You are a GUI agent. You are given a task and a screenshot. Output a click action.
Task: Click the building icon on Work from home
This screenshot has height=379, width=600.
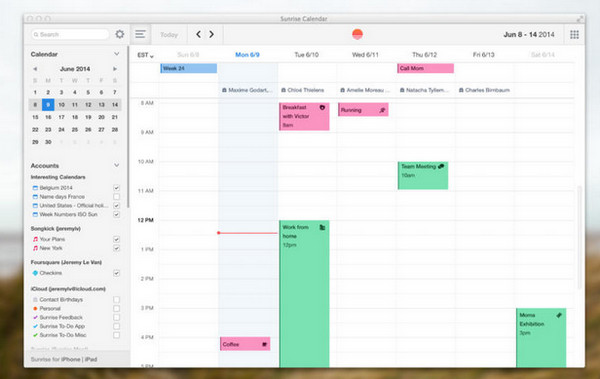pyautogui.click(x=322, y=227)
